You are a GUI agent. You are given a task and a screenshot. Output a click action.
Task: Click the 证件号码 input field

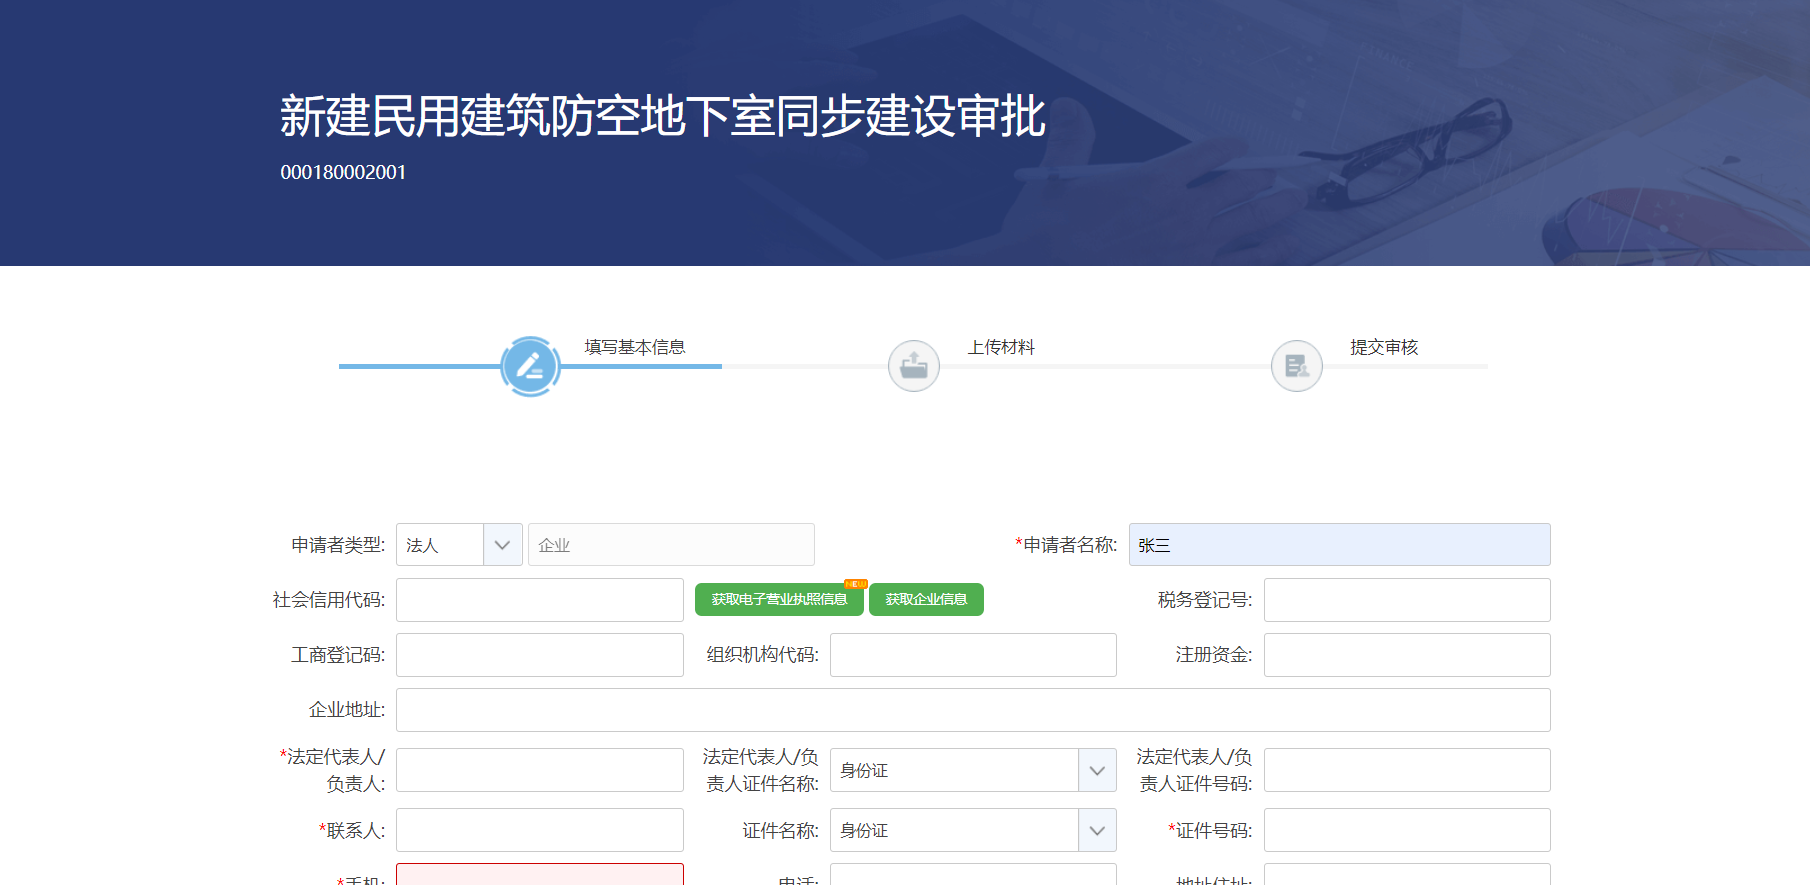tap(1407, 830)
